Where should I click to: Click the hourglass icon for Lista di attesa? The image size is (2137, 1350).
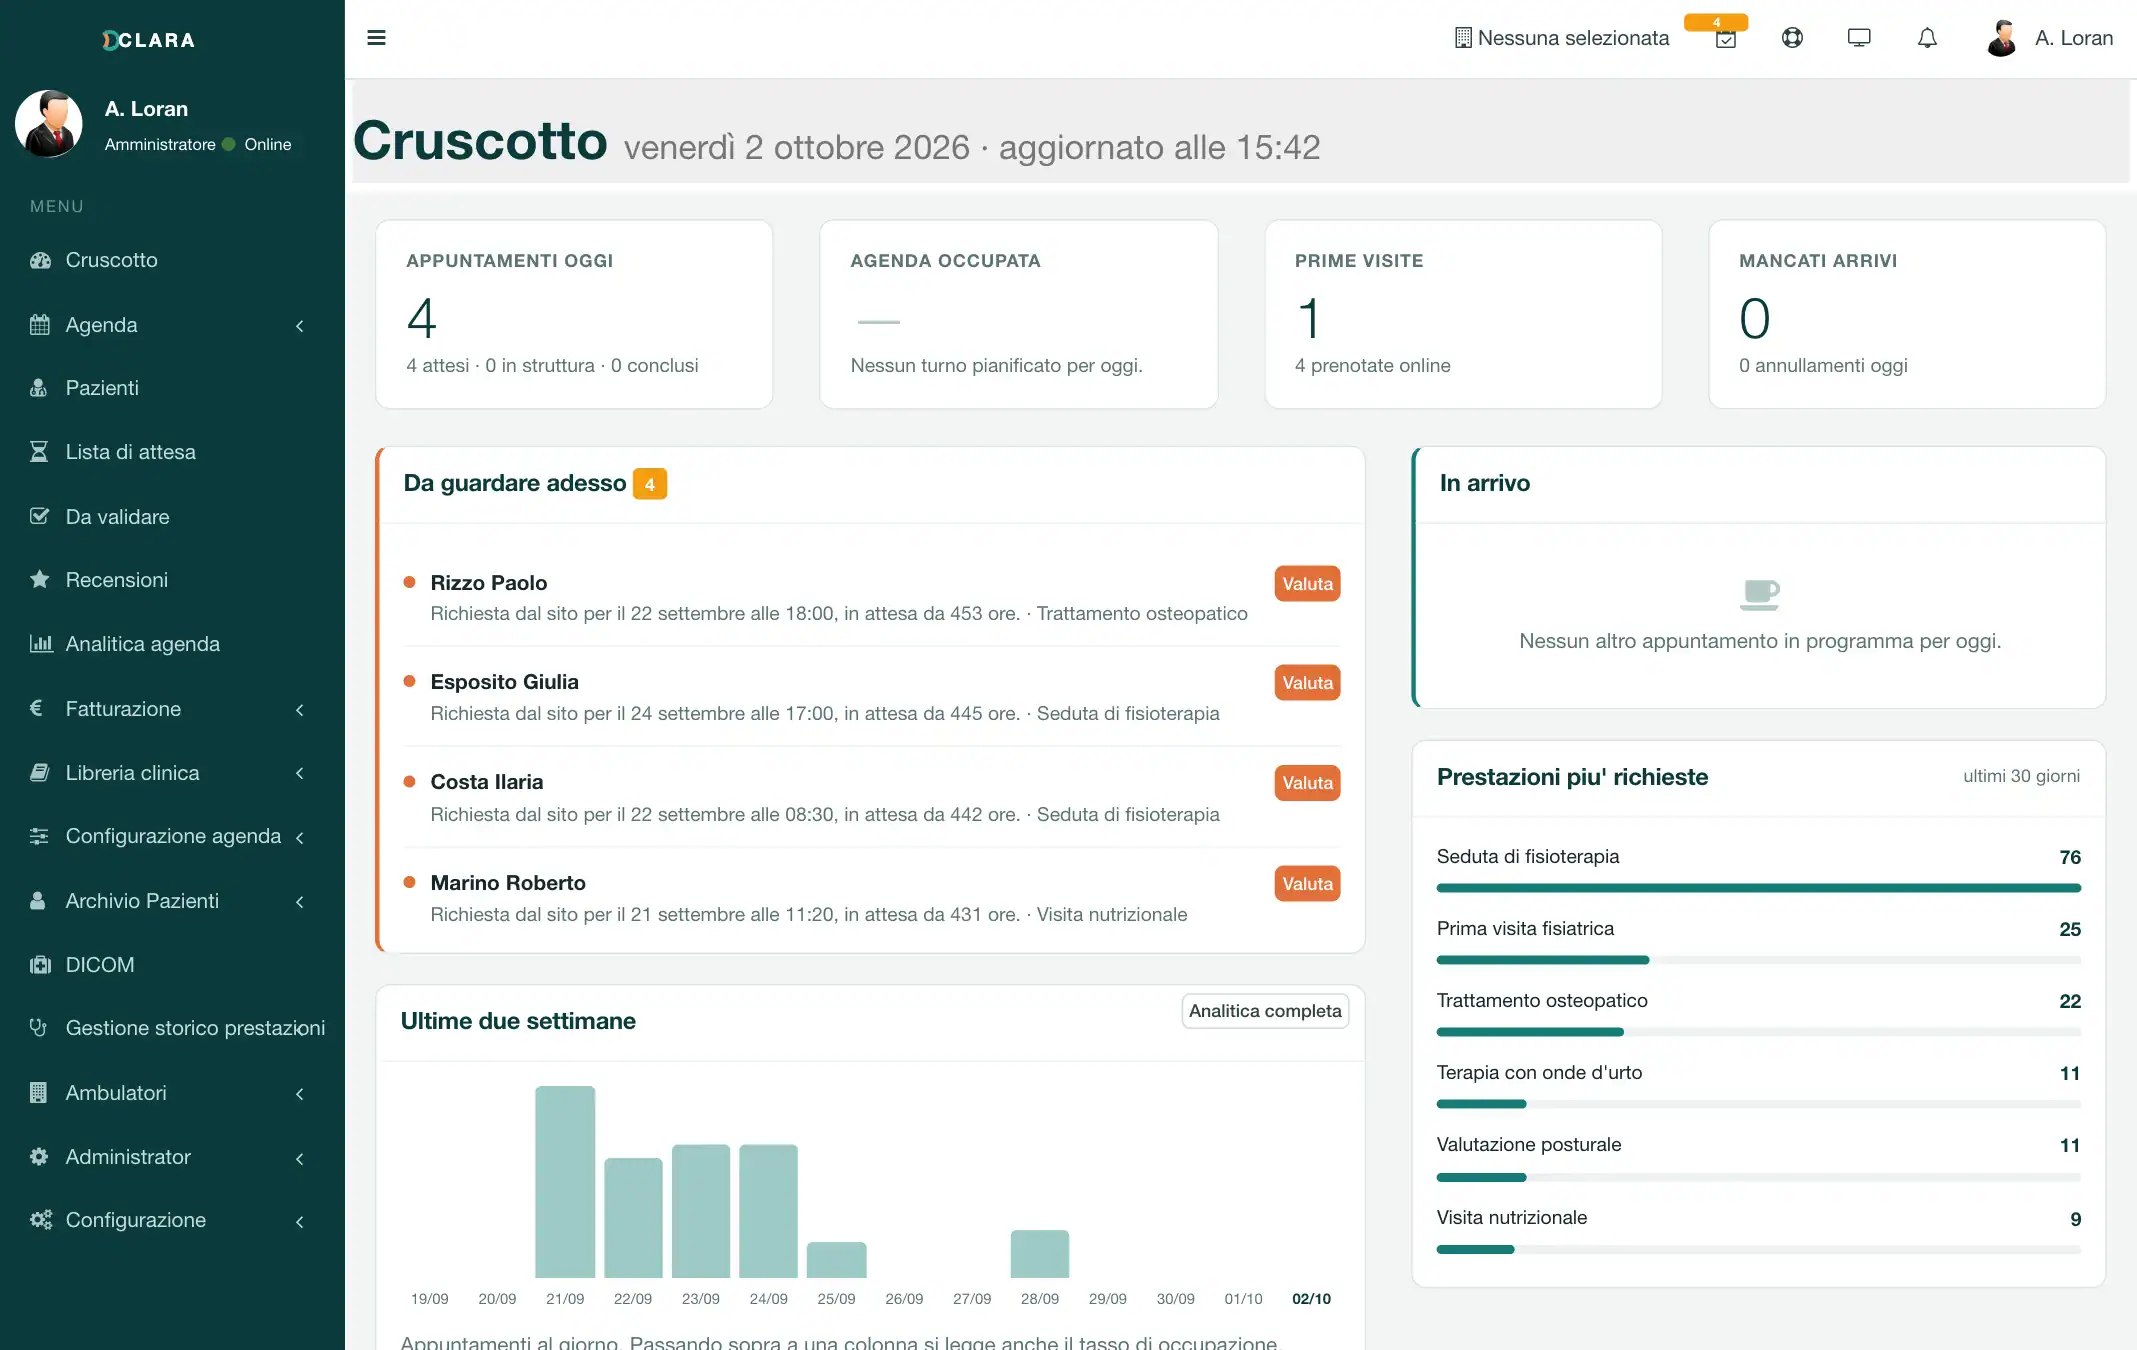click(x=39, y=452)
